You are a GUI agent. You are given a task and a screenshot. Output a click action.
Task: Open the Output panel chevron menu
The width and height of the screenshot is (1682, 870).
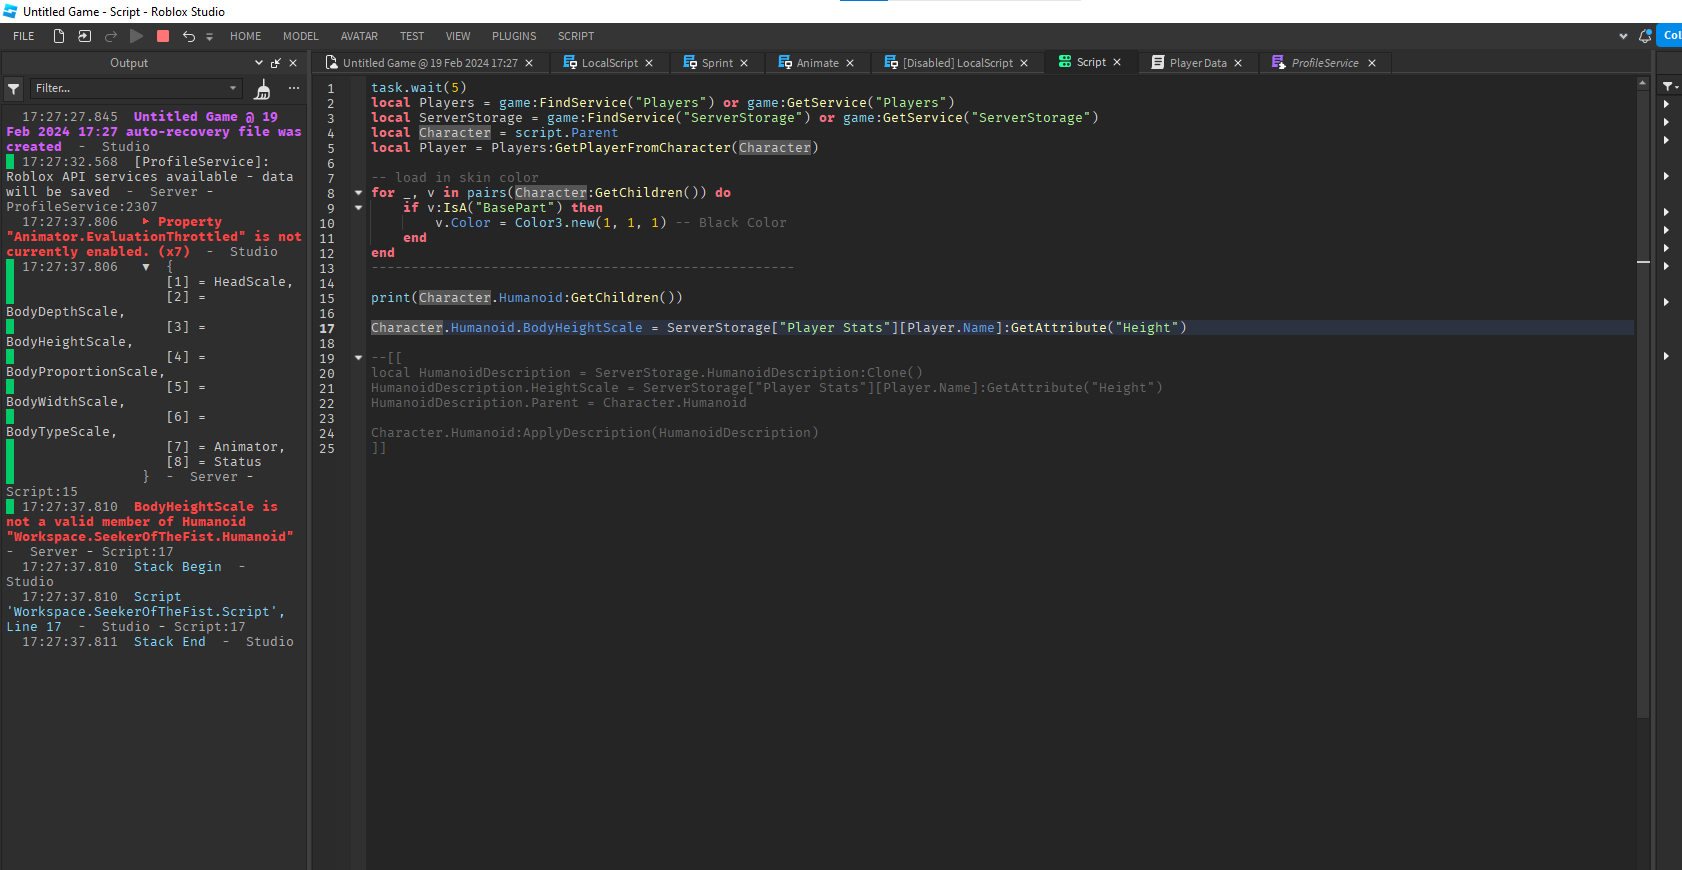[x=259, y=63]
